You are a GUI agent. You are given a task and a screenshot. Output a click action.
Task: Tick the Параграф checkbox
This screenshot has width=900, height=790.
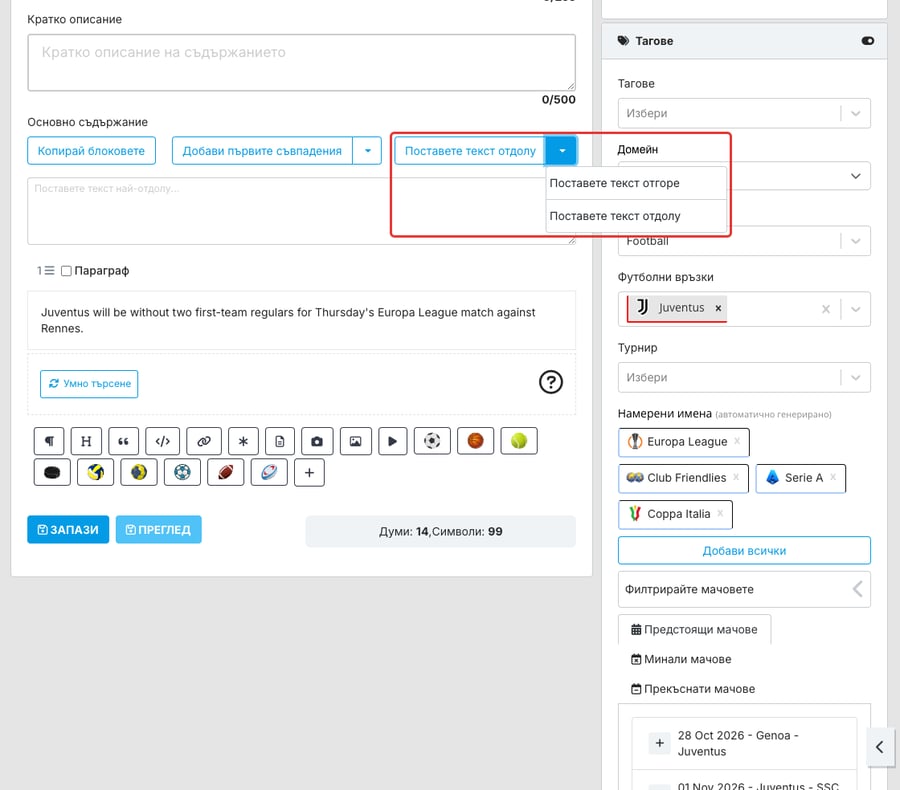pos(67,271)
